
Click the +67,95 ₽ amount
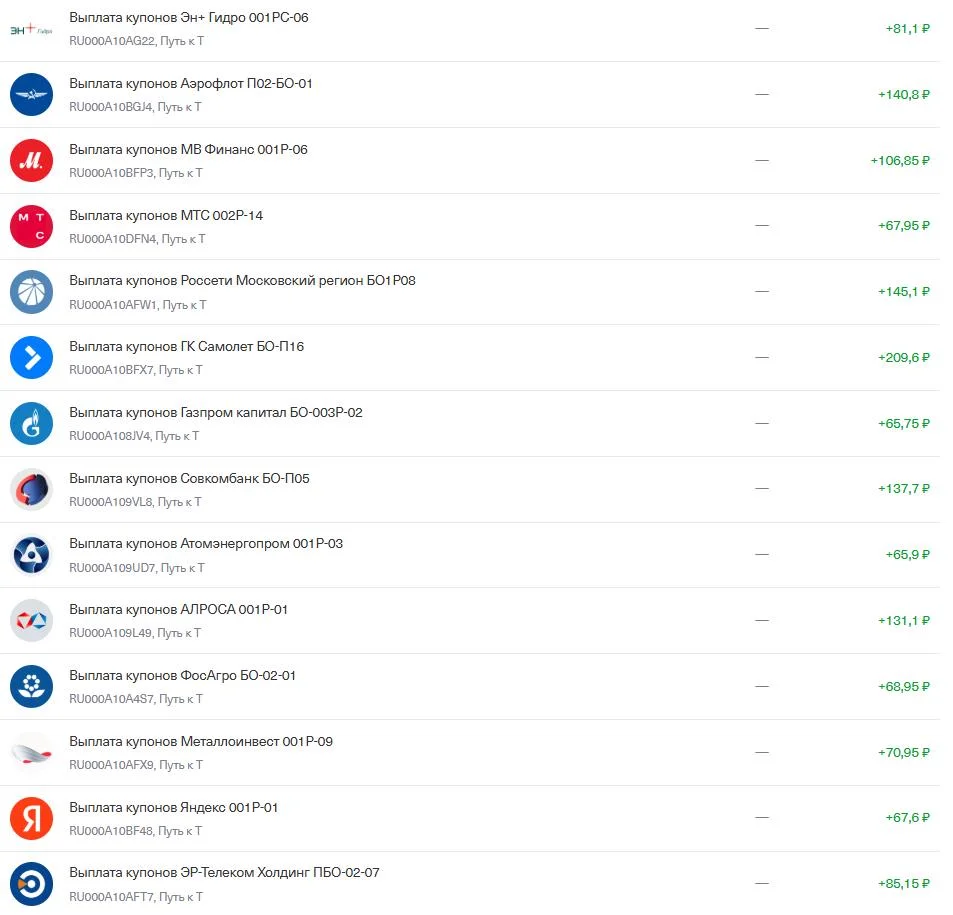click(904, 226)
